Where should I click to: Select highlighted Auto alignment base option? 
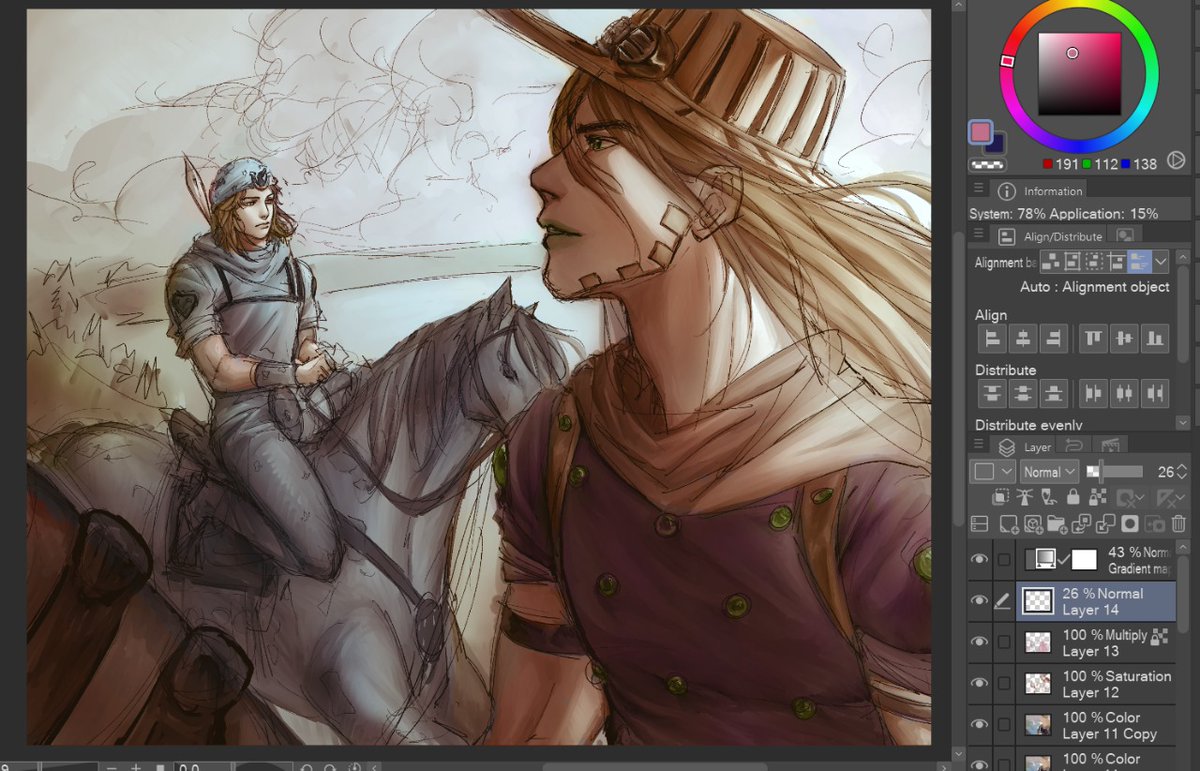pos(1139,262)
